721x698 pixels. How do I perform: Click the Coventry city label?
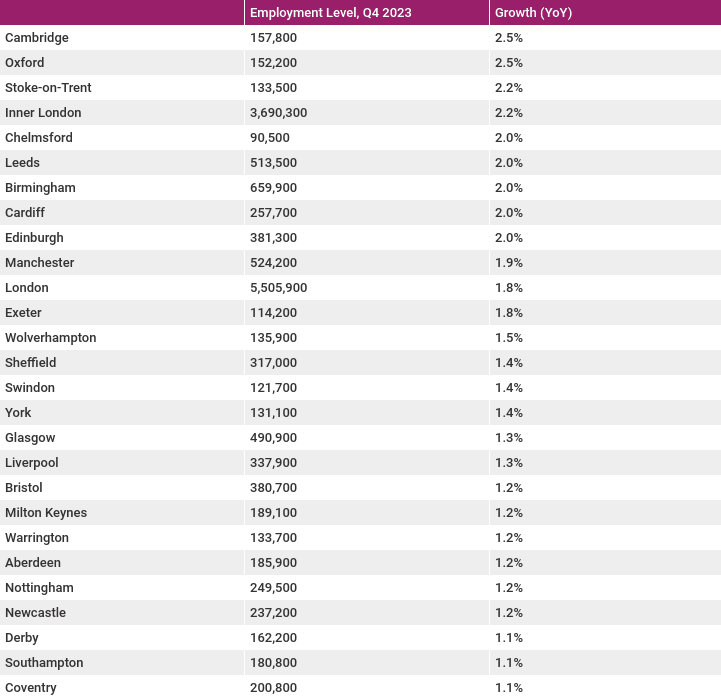[x=31, y=688]
